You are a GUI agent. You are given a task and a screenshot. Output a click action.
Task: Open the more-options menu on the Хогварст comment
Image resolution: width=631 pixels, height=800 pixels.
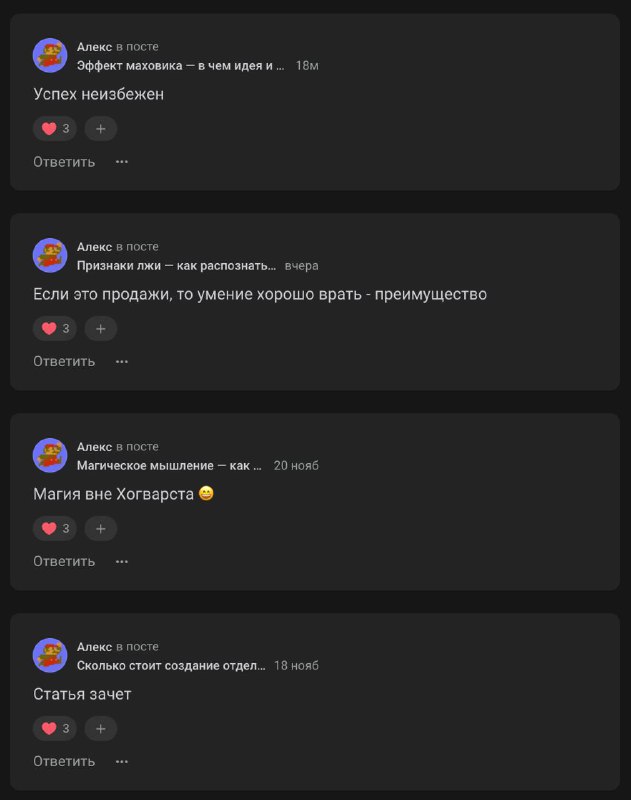(121, 561)
